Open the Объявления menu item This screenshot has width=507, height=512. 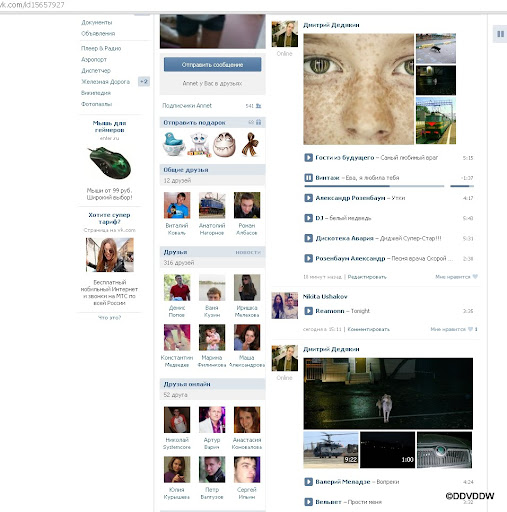98,34
